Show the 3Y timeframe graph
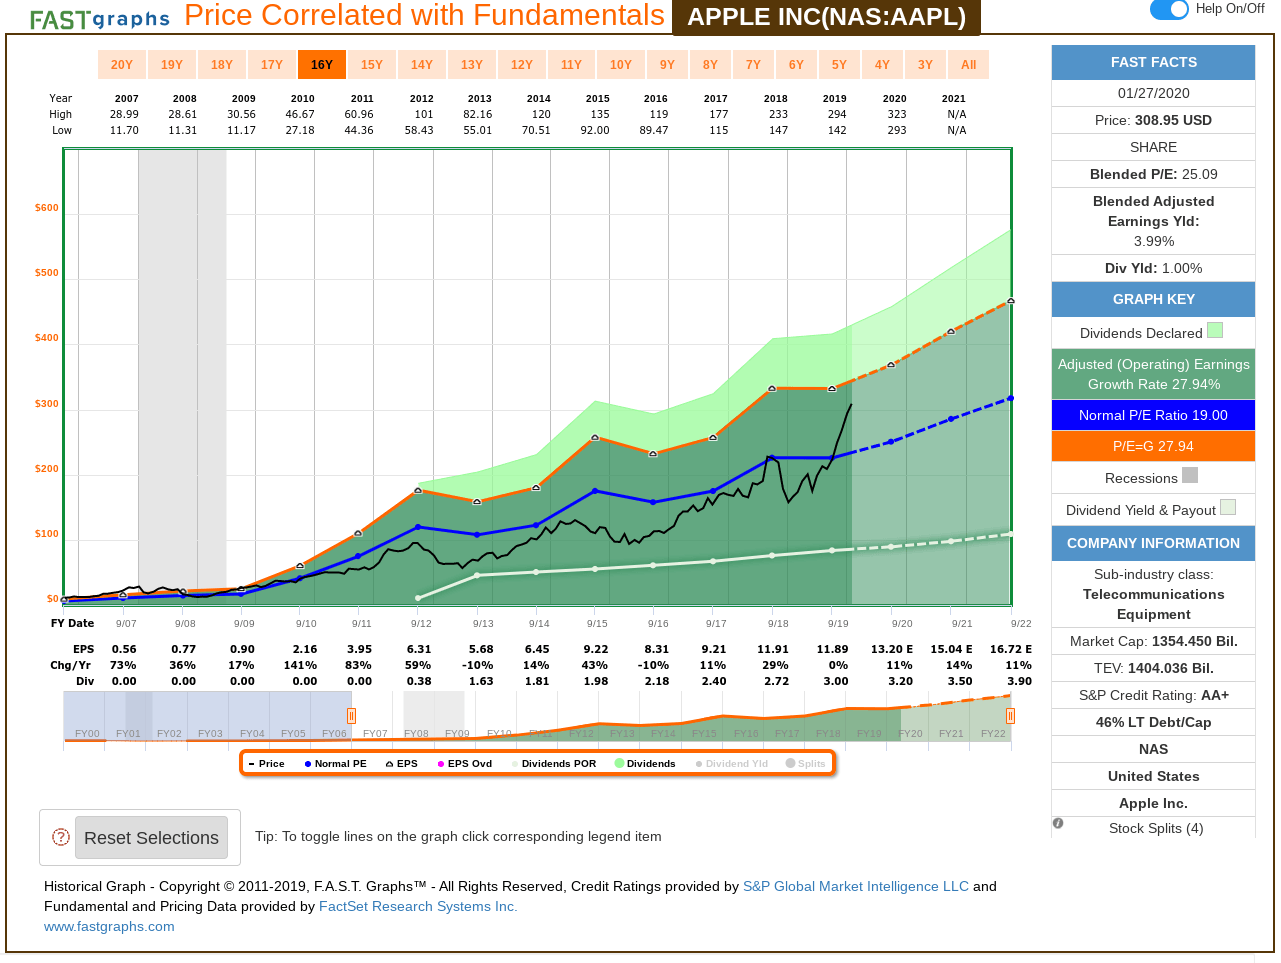 click(x=925, y=65)
